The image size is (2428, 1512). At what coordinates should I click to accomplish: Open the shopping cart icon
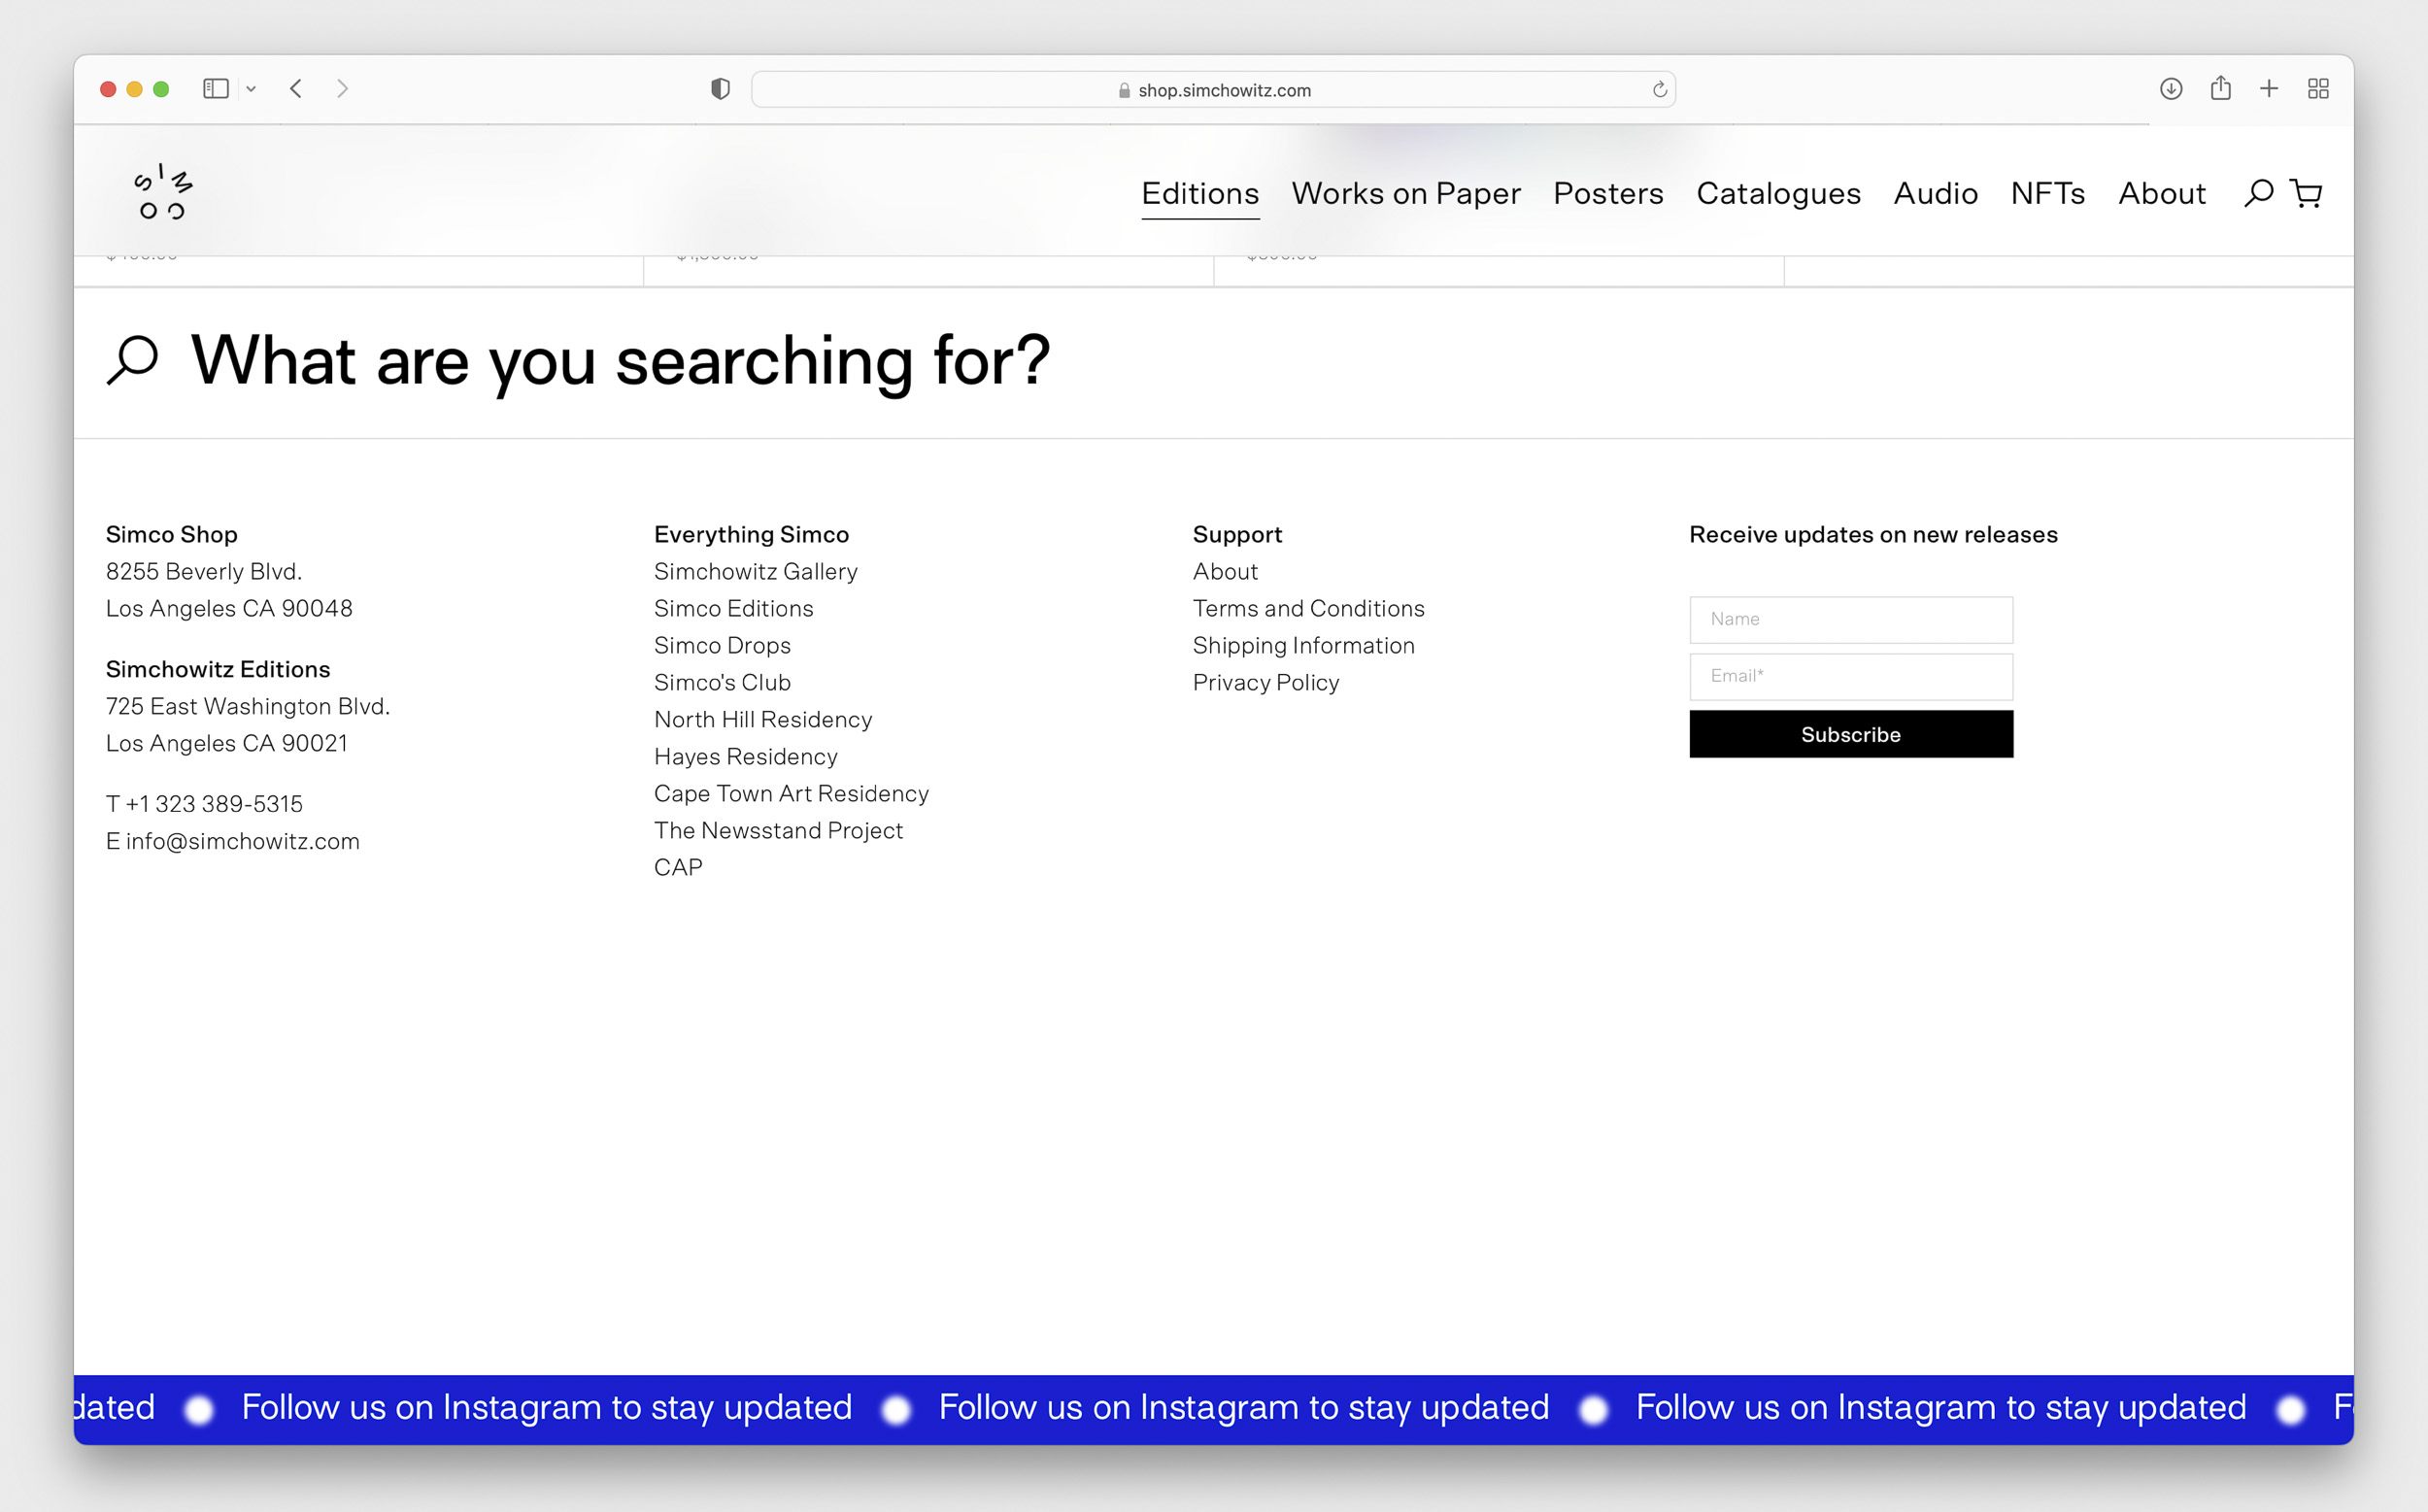click(2306, 193)
